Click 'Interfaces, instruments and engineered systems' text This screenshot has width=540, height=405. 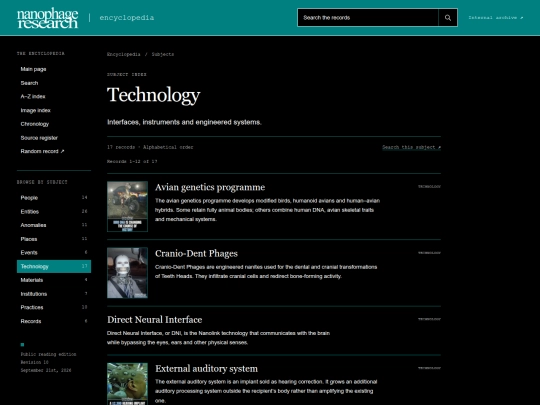coord(184,122)
